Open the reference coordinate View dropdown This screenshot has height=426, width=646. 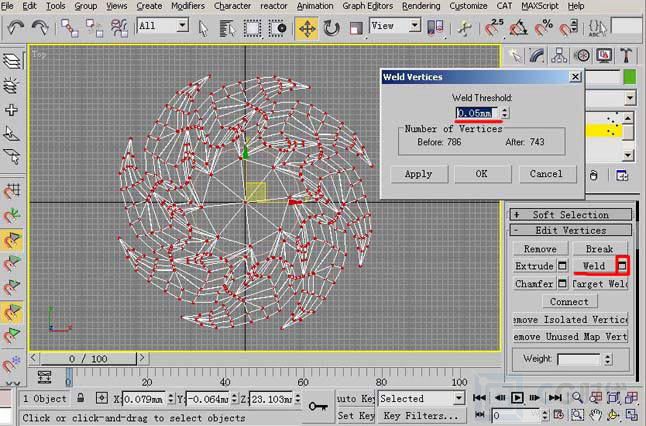[414, 26]
